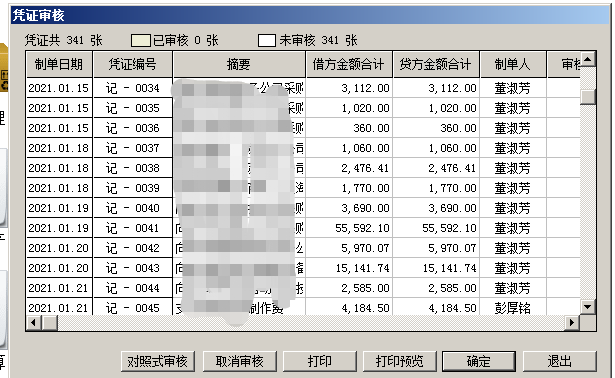Click the vertical scrollbar thumb

pyautogui.click(x=588, y=96)
